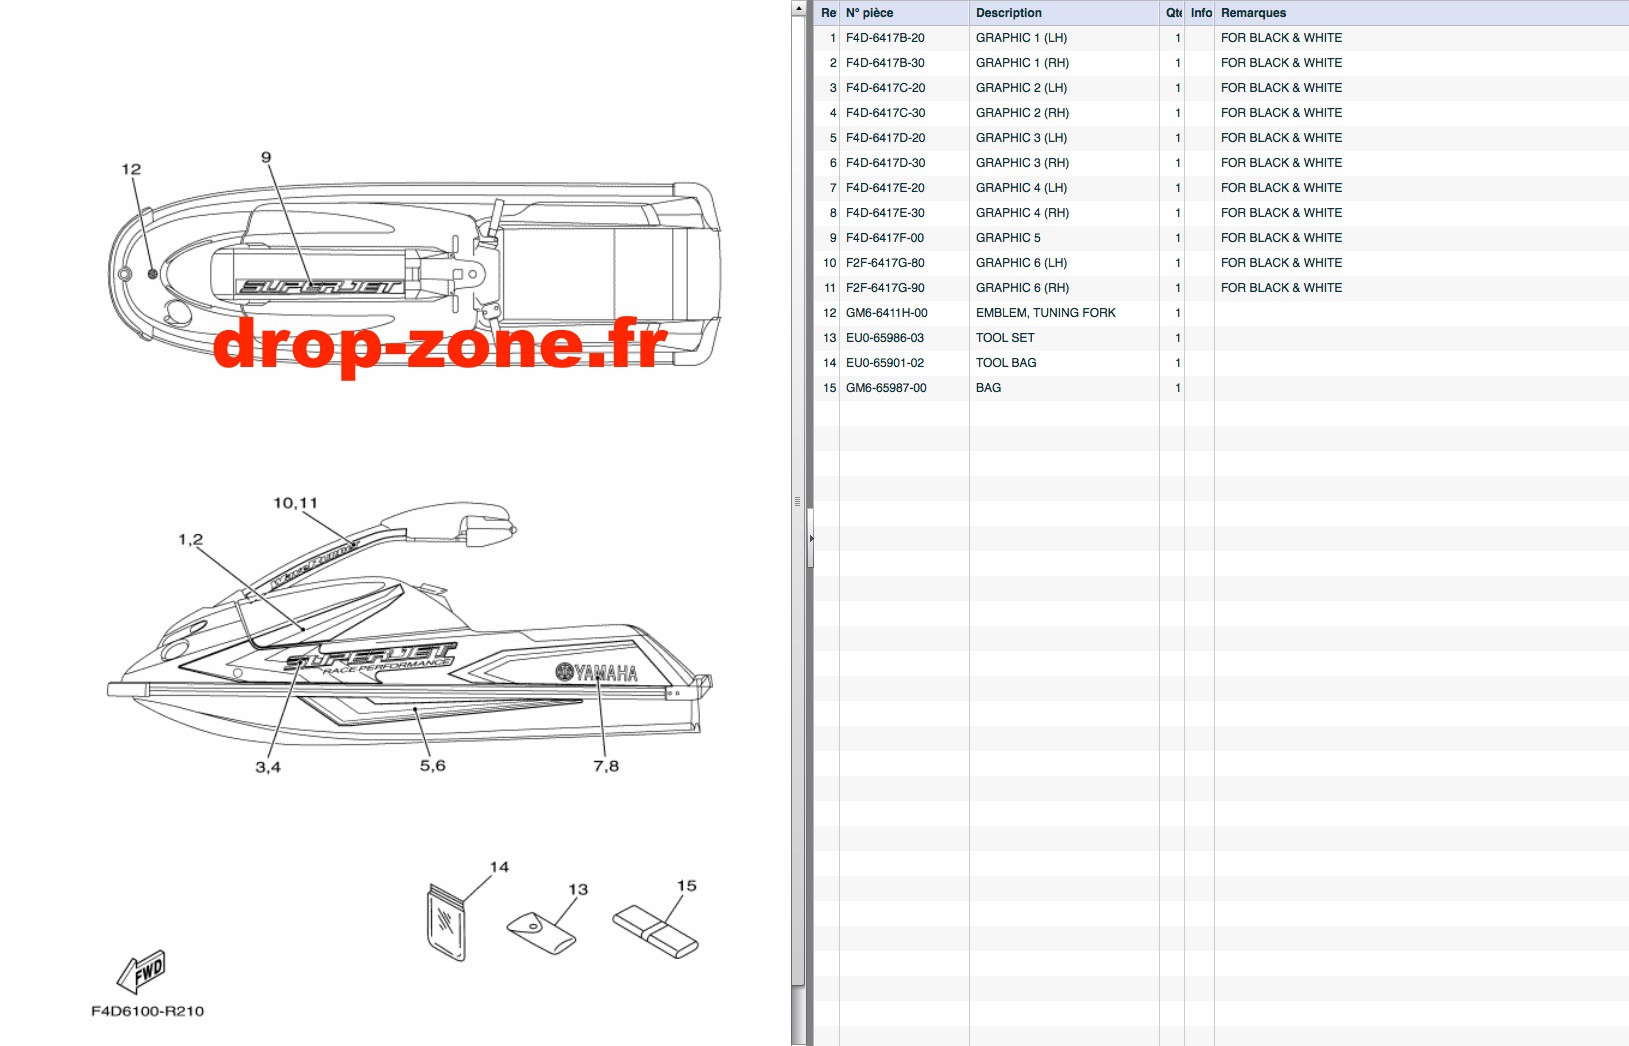Select part number F4D-6417B-20
Viewport: 1629px width, 1046px height.
(x=885, y=38)
